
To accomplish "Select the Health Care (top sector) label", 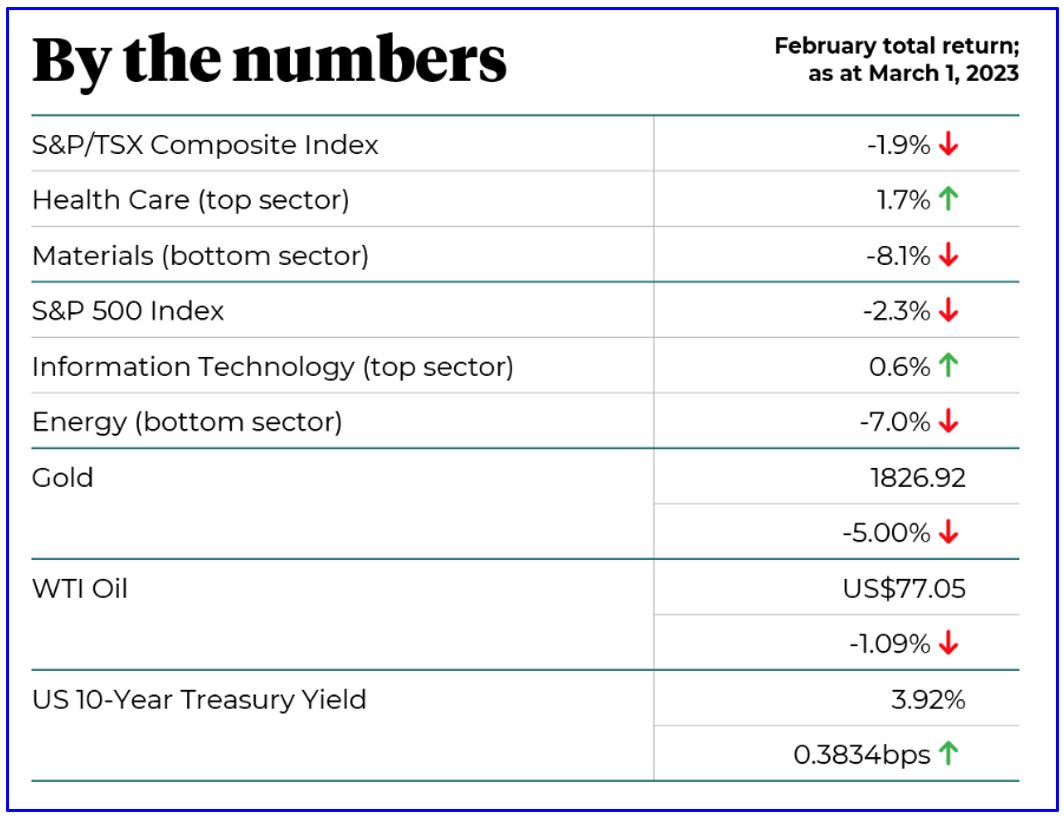I will coord(190,200).
